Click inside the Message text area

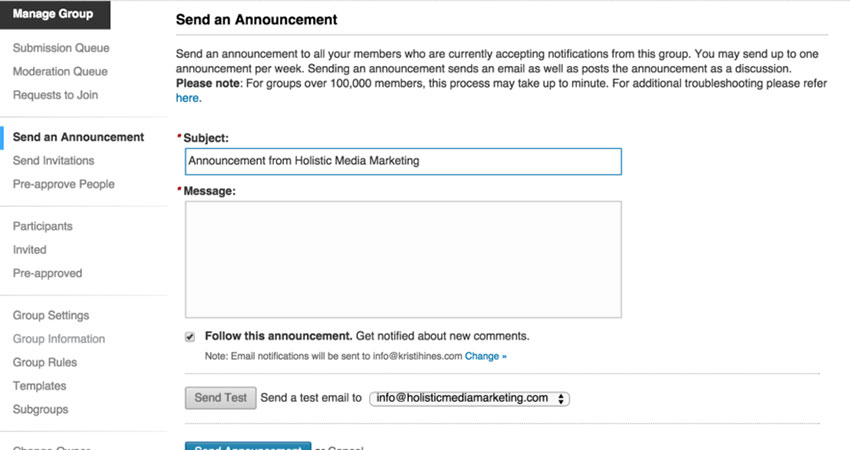pyautogui.click(x=403, y=259)
